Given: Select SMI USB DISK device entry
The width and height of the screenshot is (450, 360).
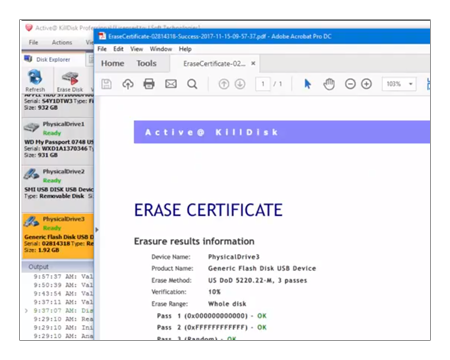Looking at the screenshot, I should [x=59, y=189].
